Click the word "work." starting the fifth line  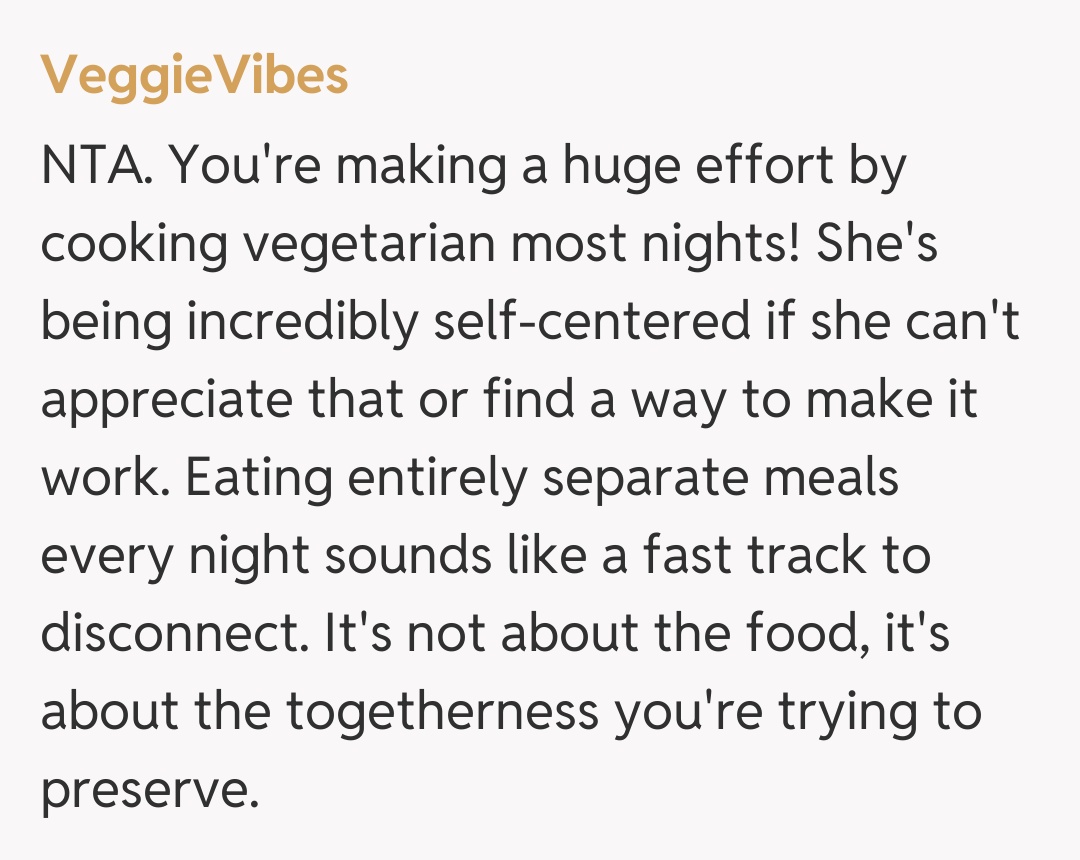pyautogui.click(x=104, y=479)
